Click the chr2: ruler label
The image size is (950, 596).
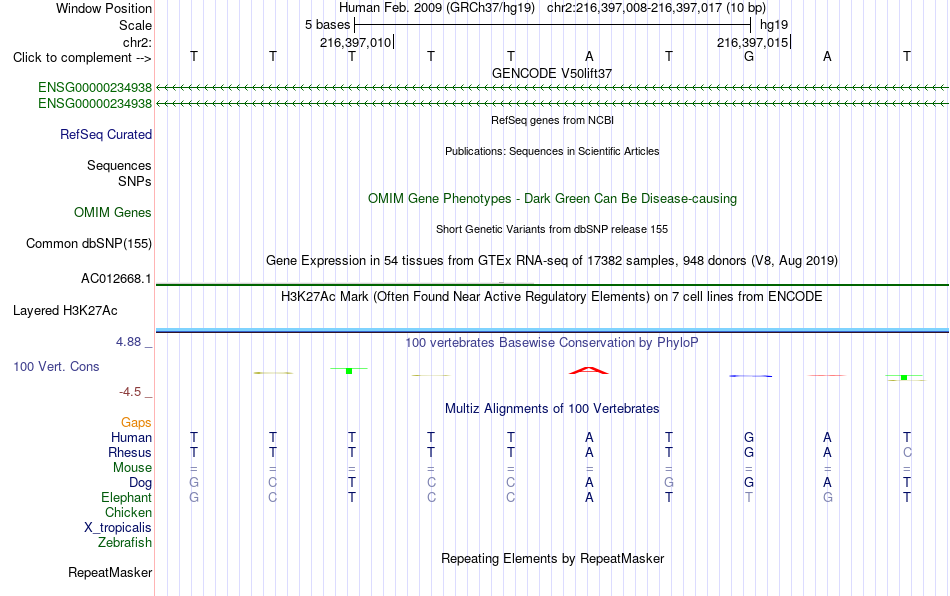[x=137, y=42]
